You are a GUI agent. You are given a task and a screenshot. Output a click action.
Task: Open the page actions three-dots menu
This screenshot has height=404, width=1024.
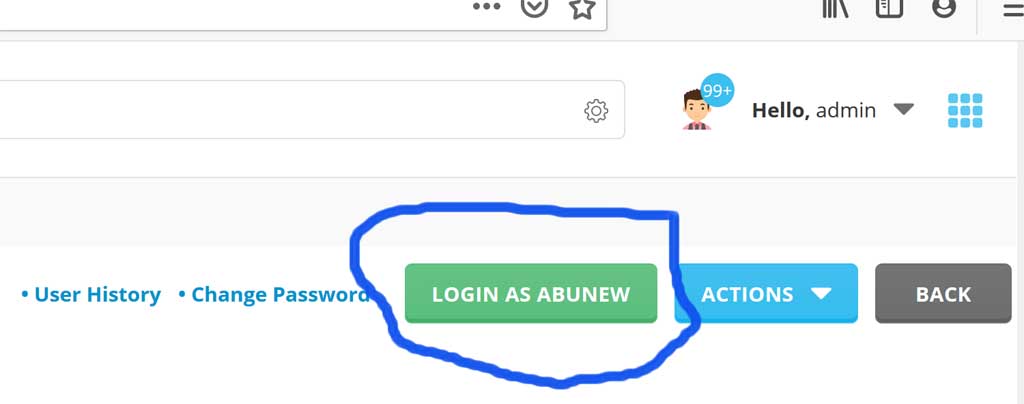pyautogui.click(x=487, y=7)
